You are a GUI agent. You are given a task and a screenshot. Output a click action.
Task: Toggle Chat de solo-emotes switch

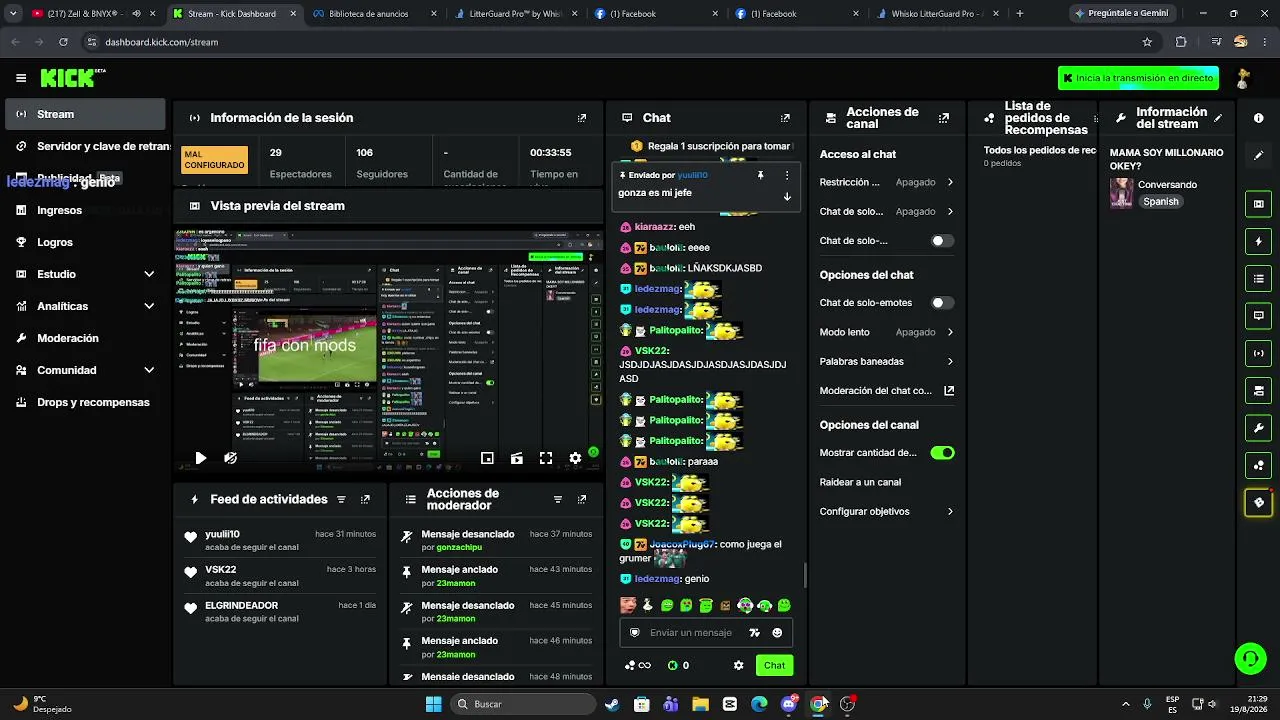click(x=942, y=303)
